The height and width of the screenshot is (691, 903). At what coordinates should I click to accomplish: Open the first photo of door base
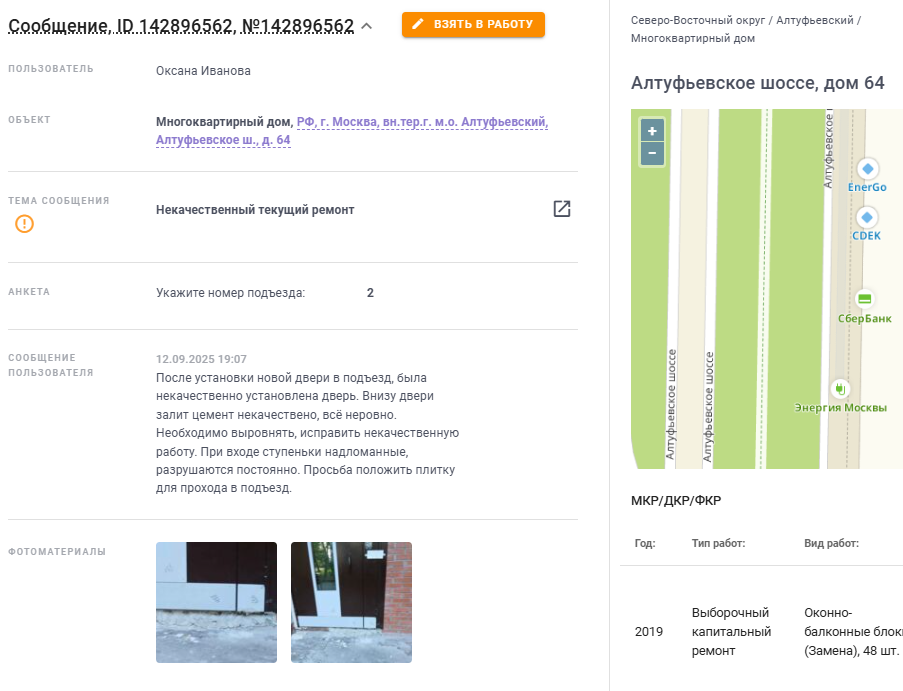pos(217,602)
